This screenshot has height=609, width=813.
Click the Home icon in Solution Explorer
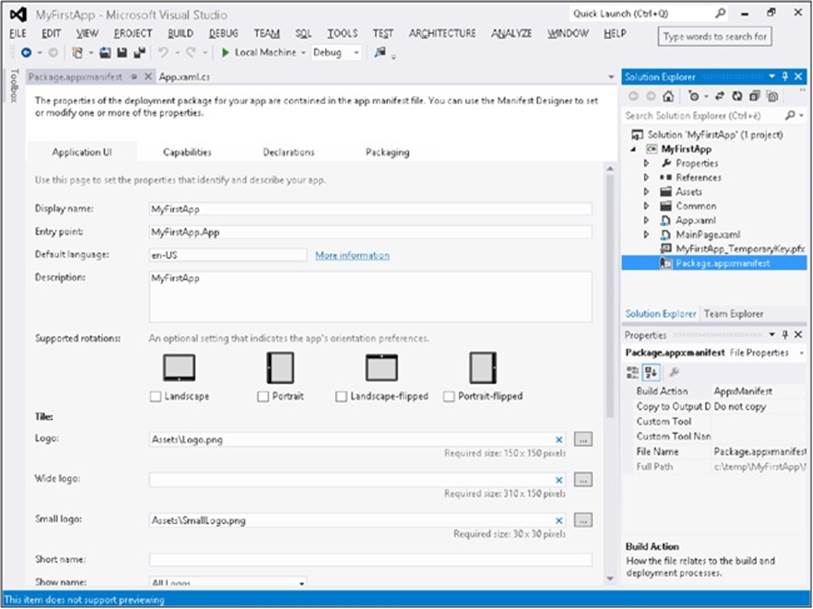(668, 96)
